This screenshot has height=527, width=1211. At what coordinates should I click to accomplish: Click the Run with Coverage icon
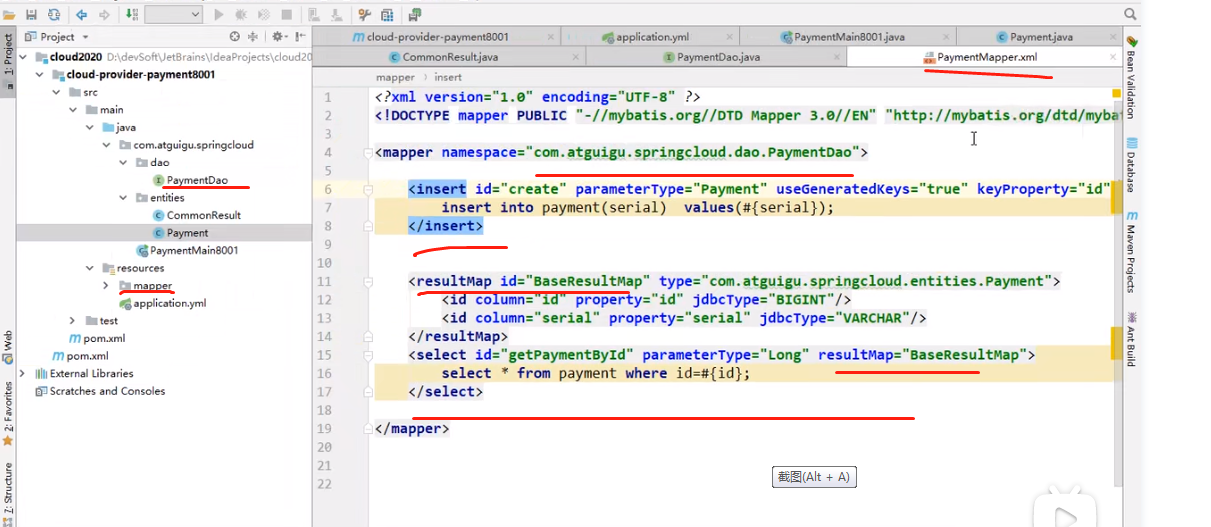tap(264, 15)
